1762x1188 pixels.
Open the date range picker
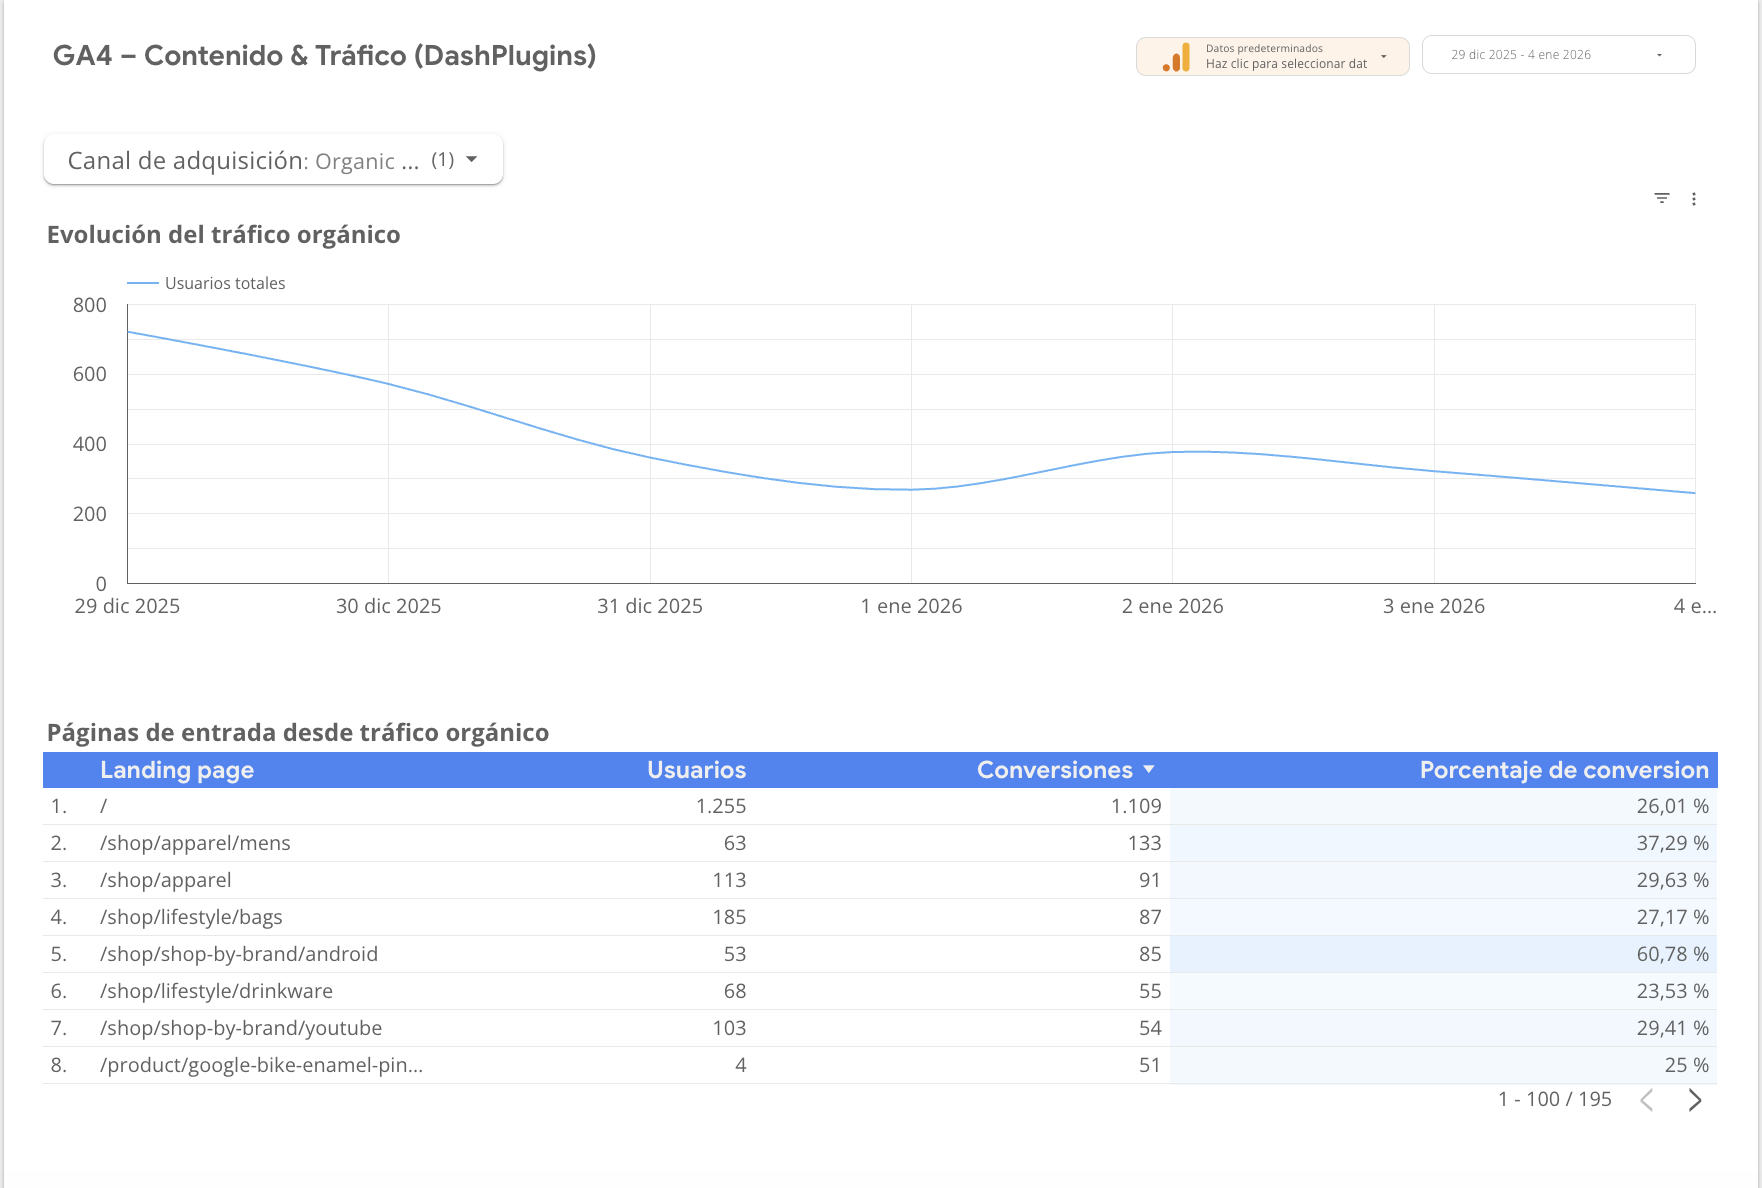(x=1557, y=55)
